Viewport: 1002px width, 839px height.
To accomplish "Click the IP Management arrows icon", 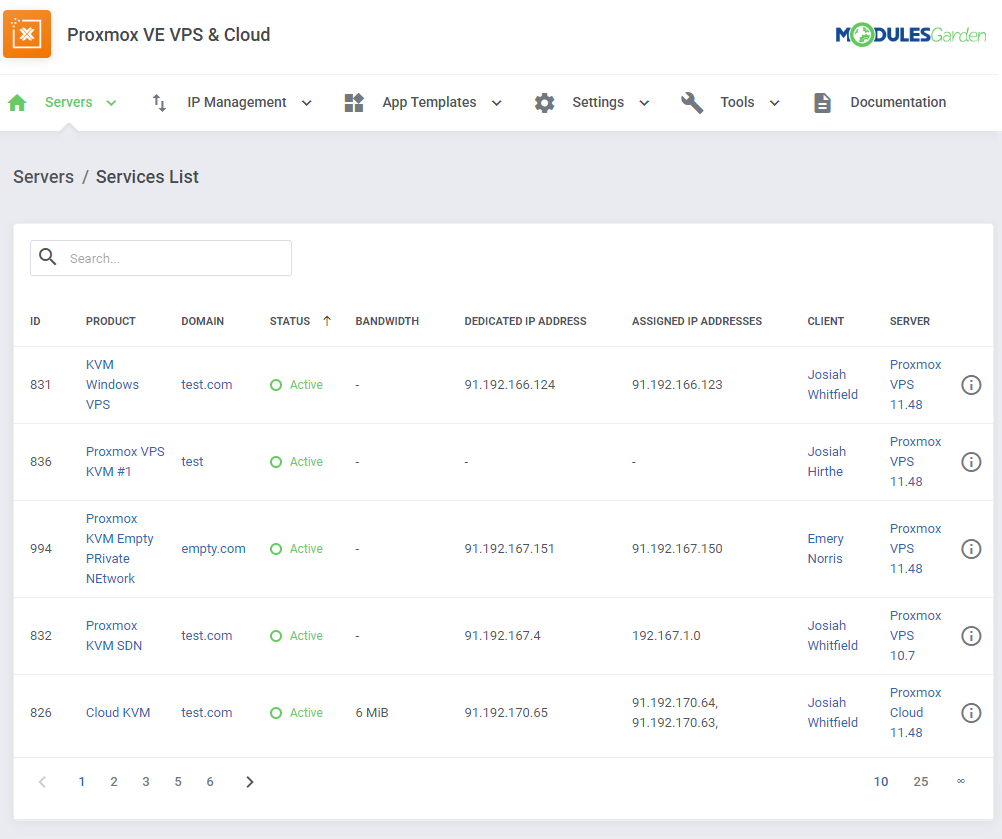I will [159, 102].
